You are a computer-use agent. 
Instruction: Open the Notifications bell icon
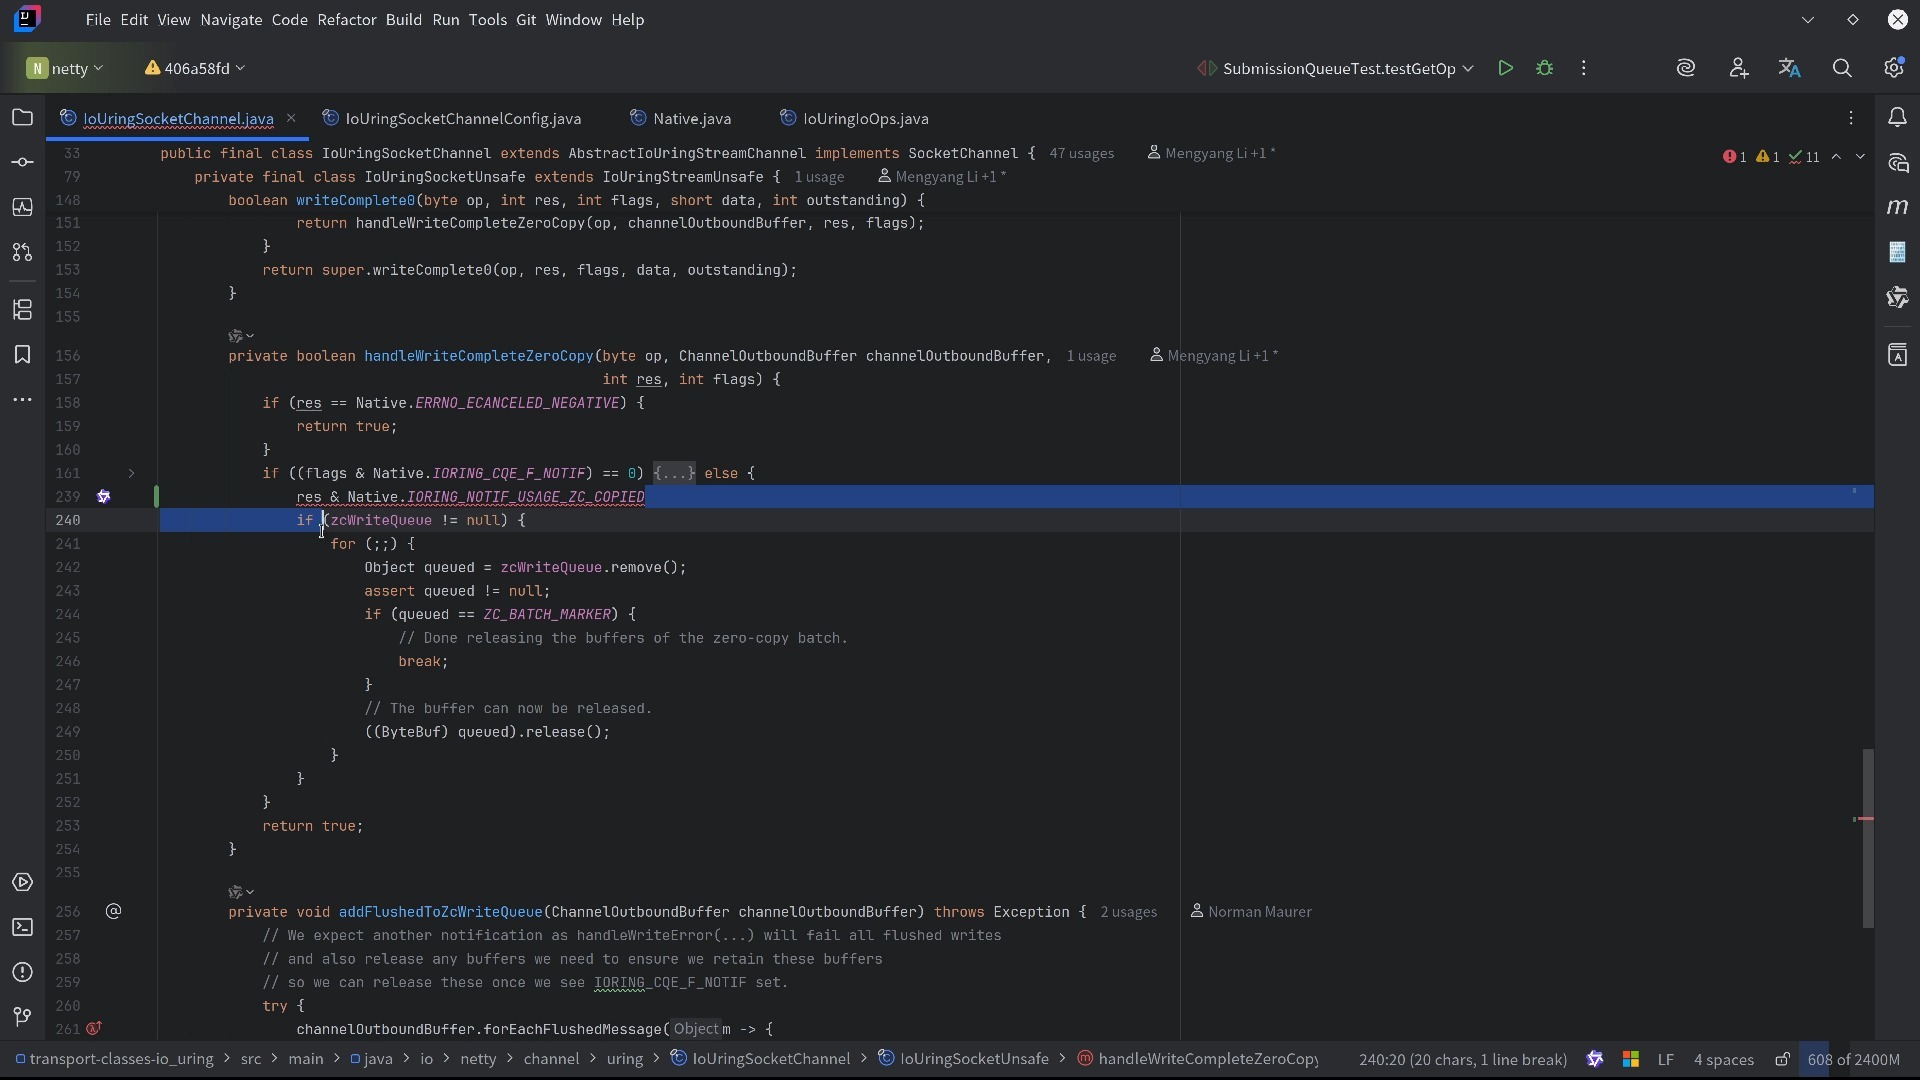click(1898, 118)
